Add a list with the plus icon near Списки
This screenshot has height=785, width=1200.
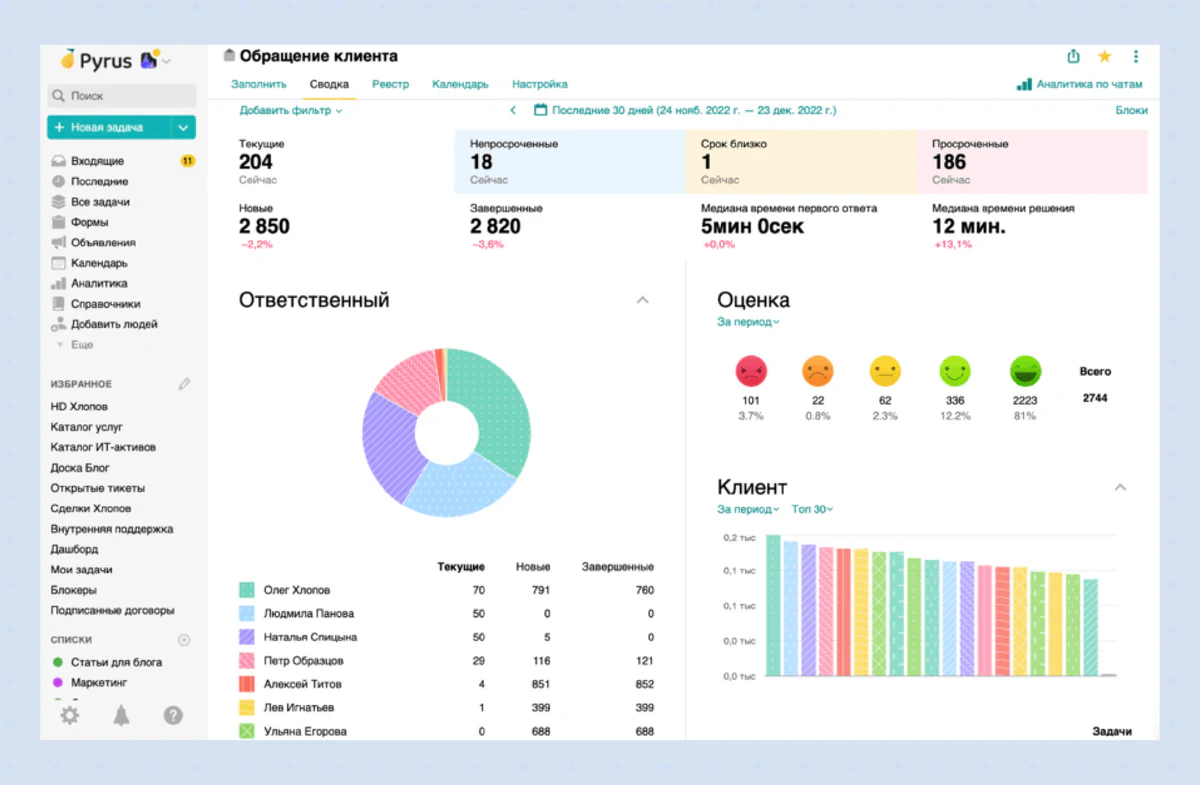pos(184,640)
